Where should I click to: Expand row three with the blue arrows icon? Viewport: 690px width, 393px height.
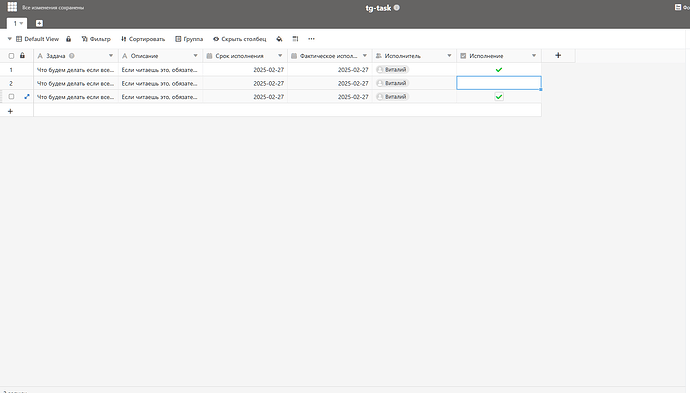point(27,96)
